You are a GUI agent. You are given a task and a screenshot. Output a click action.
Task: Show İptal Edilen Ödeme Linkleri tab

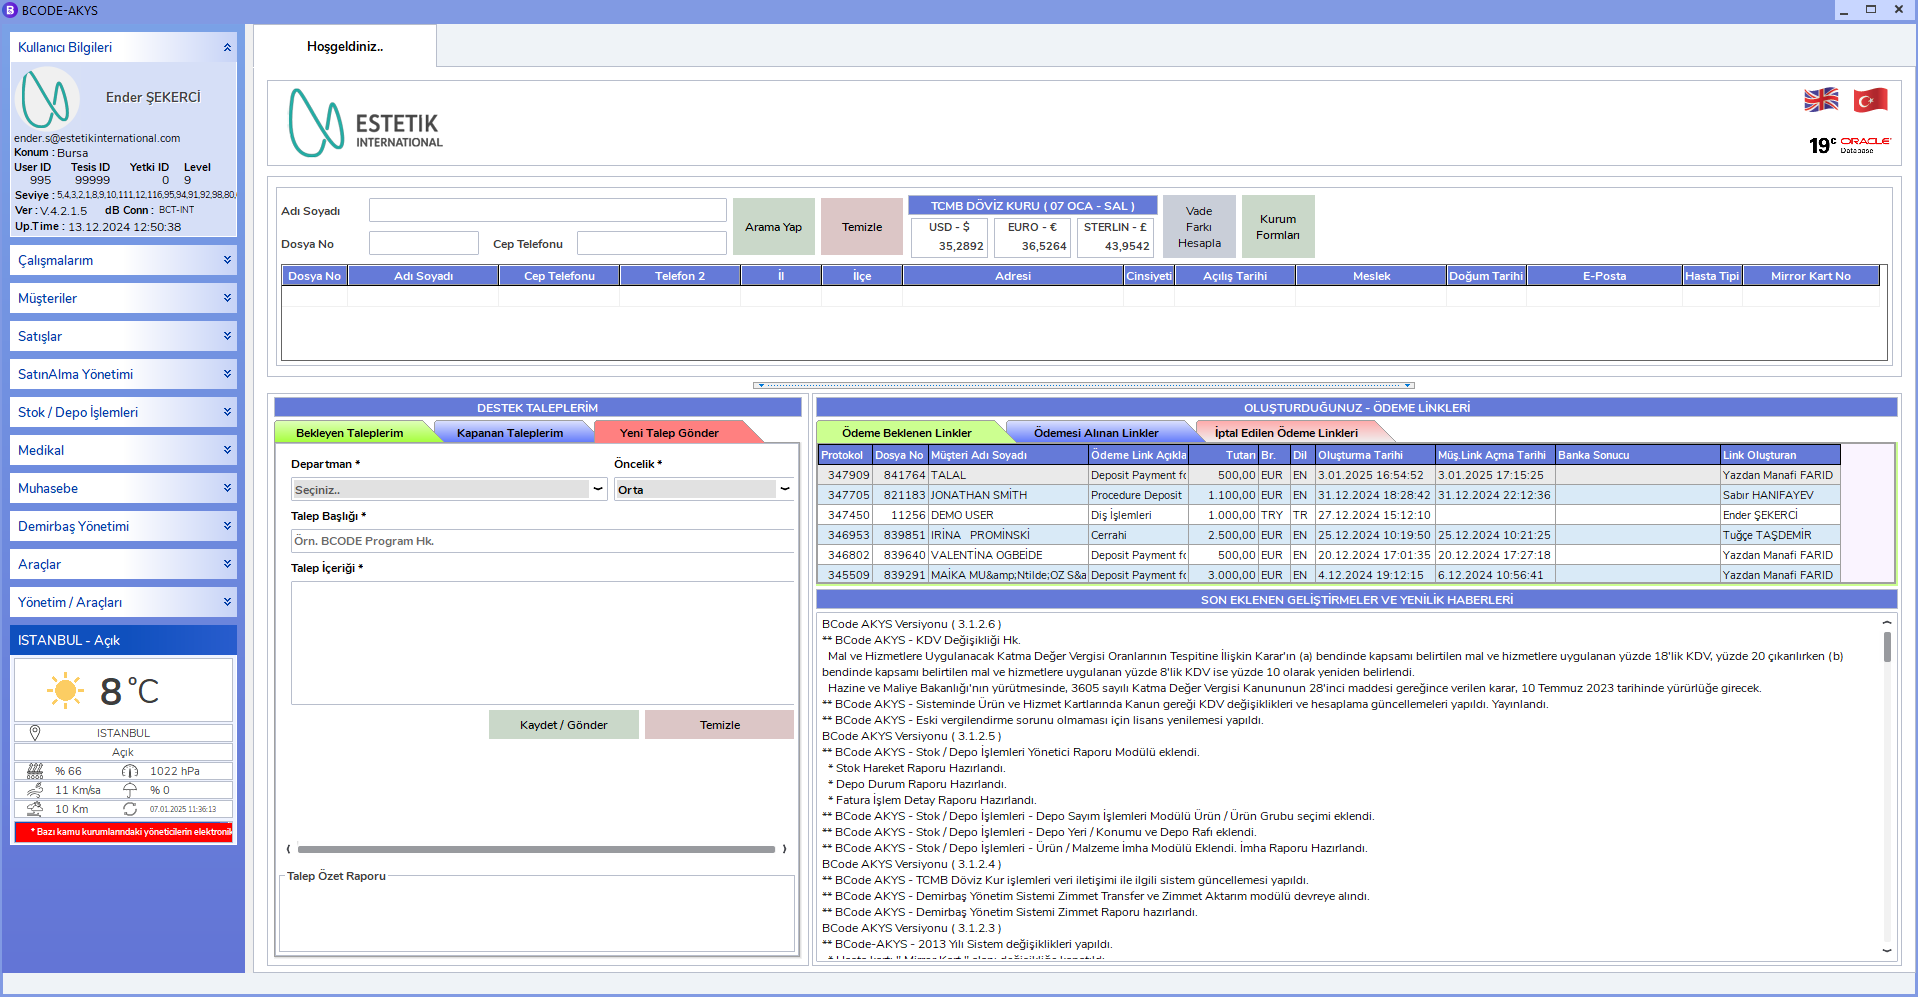click(1286, 433)
